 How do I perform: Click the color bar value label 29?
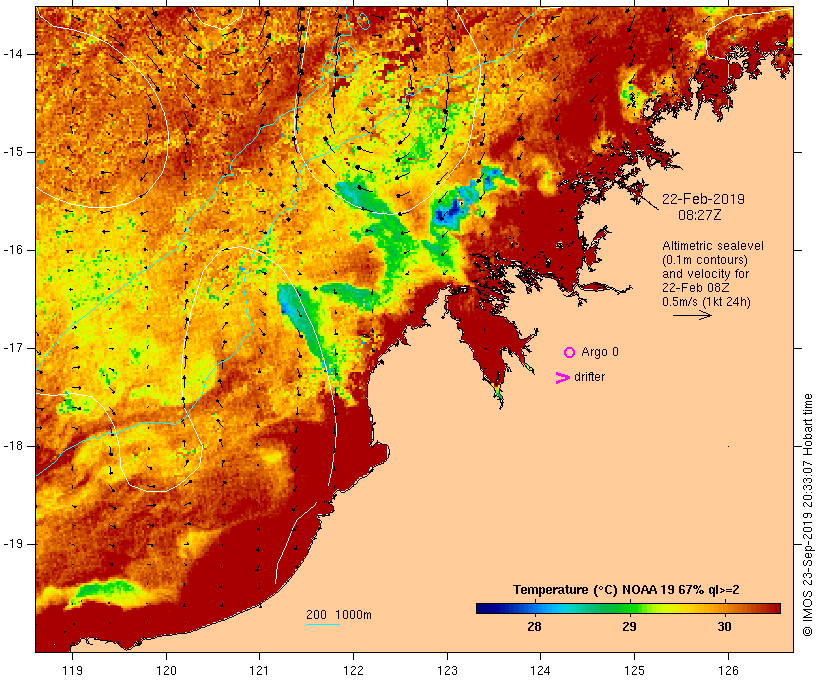click(x=630, y=627)
